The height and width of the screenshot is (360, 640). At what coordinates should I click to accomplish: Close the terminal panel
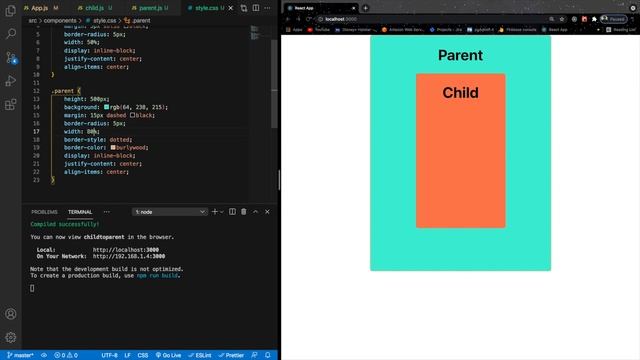pyautogui.click(x=267, y=211)
